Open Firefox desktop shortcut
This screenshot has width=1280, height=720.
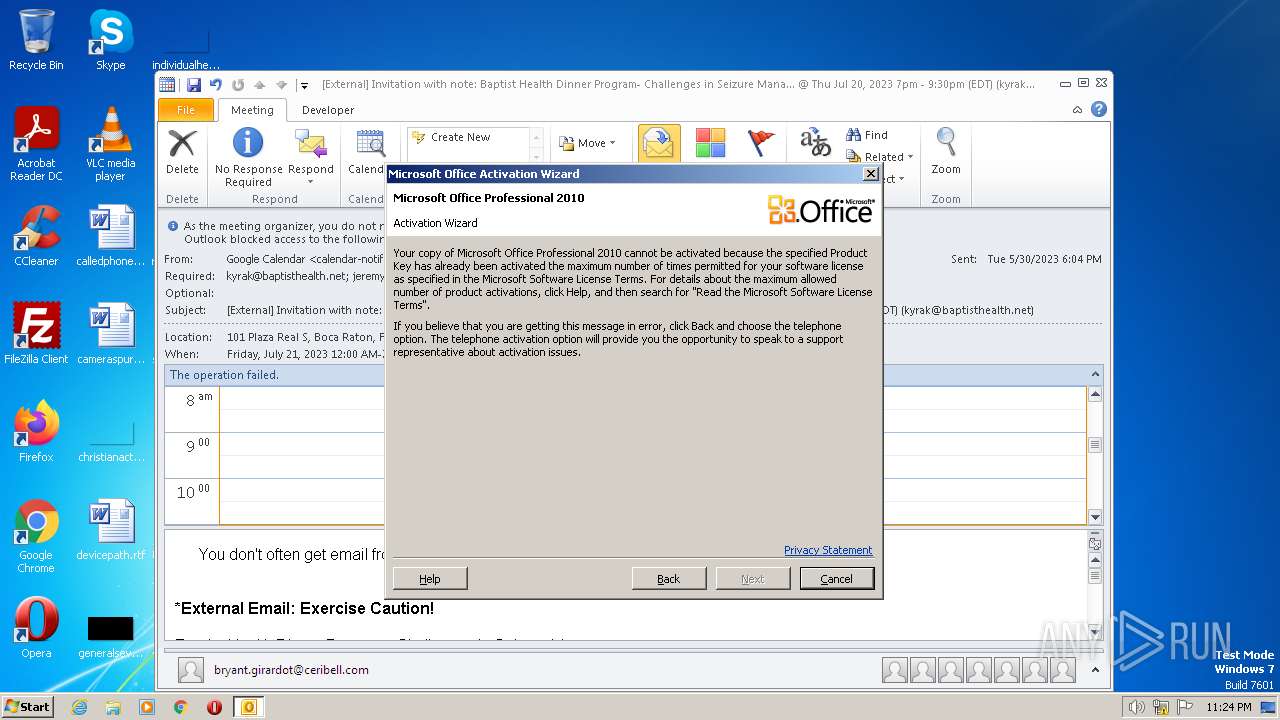point(36,431)
